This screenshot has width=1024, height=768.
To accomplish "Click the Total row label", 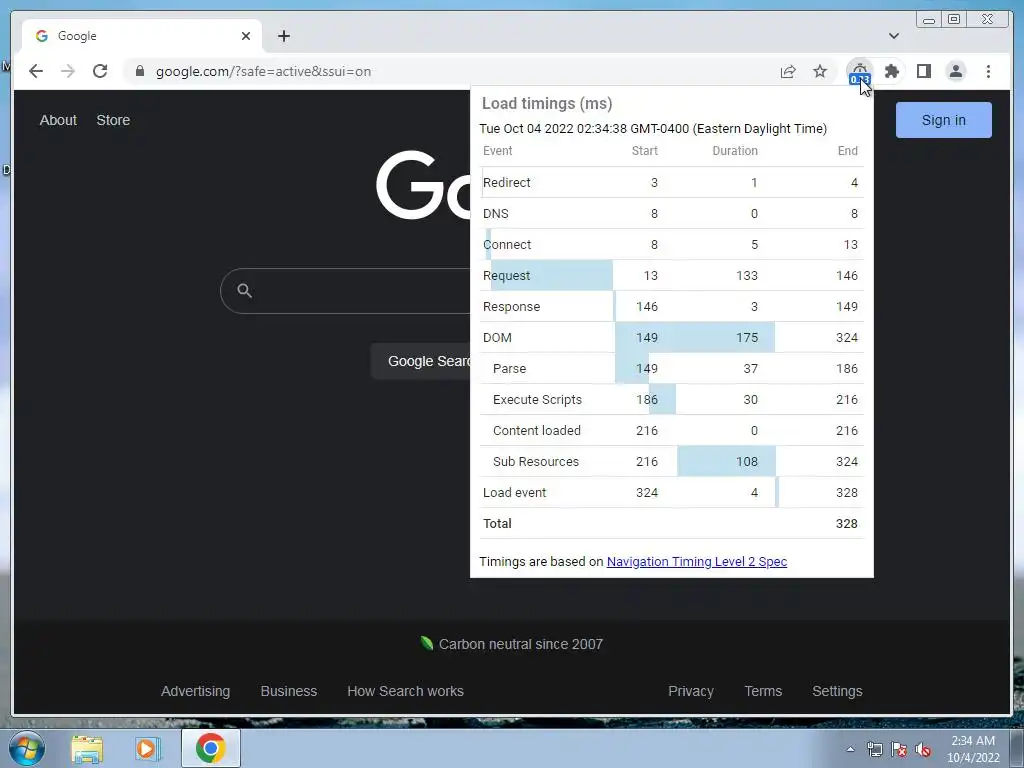I will pyautogui.click(x=498, y=524).
